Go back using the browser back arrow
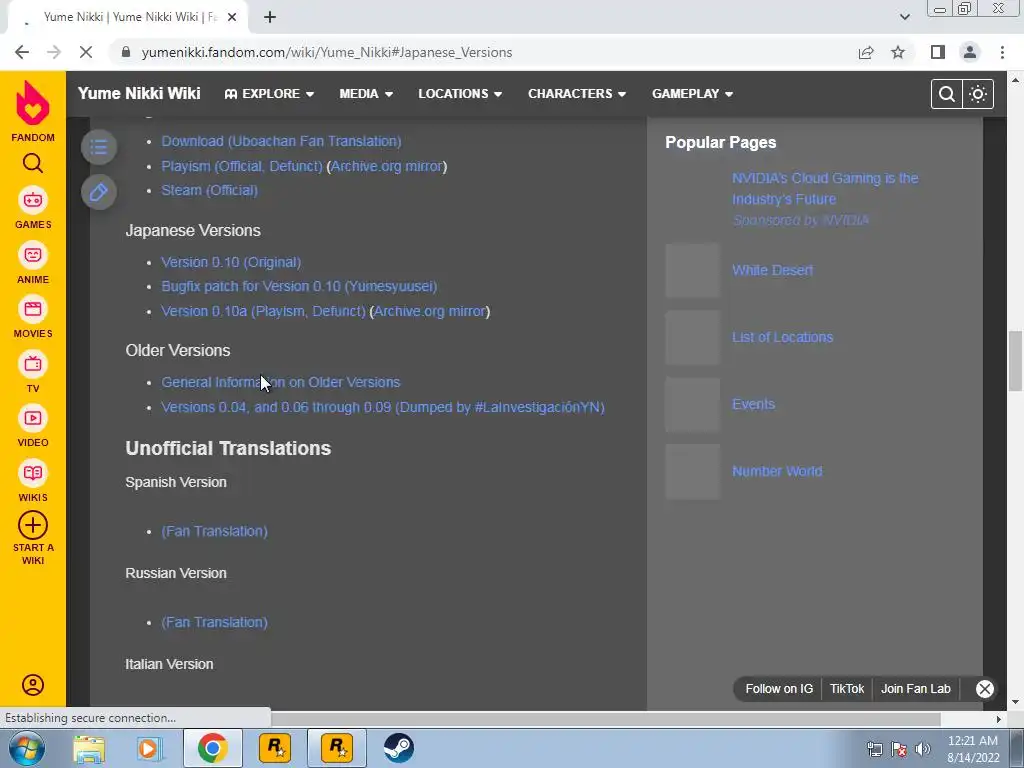Viewport: 1024px width, 768px height. tap(22, 52)
